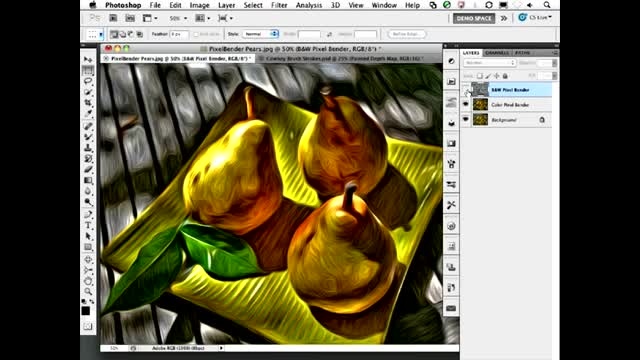Screen dimensions: 640x360
Task: Launch Mini Bridge from the application bar
Action: pyautogui.click(x=130, y=18)
